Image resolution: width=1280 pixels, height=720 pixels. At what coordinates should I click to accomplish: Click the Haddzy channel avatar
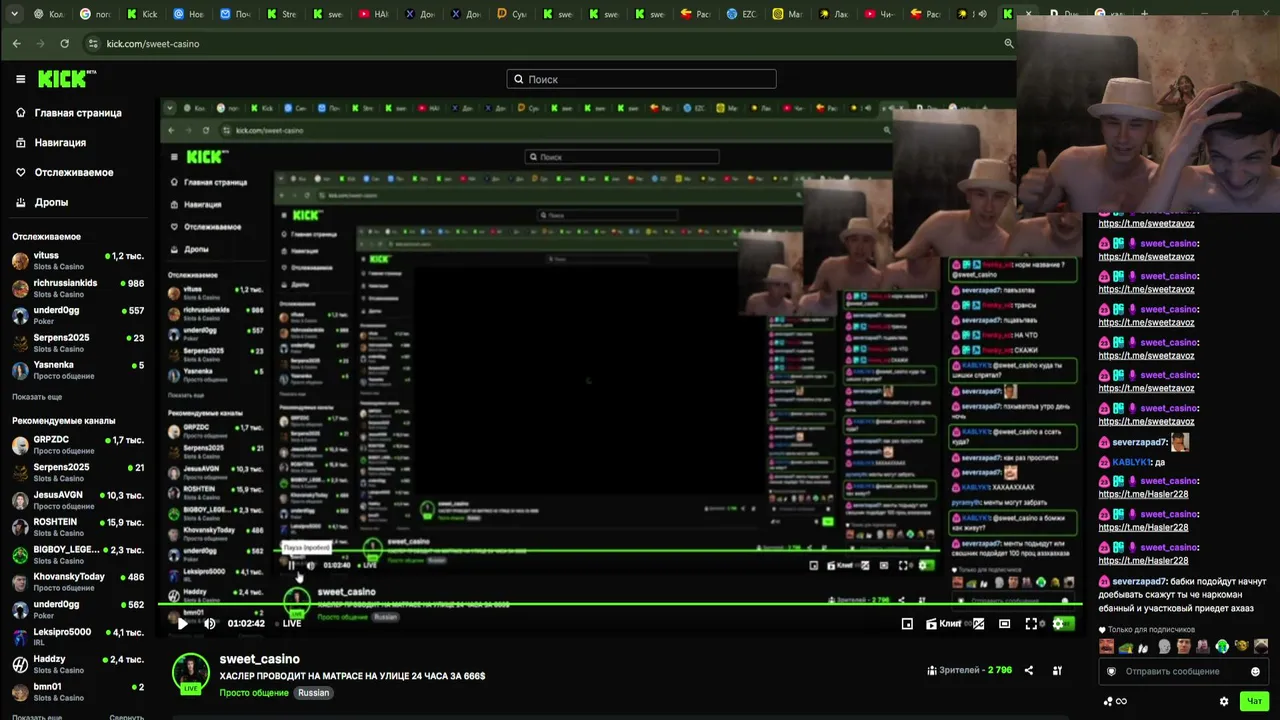point(20,664)
